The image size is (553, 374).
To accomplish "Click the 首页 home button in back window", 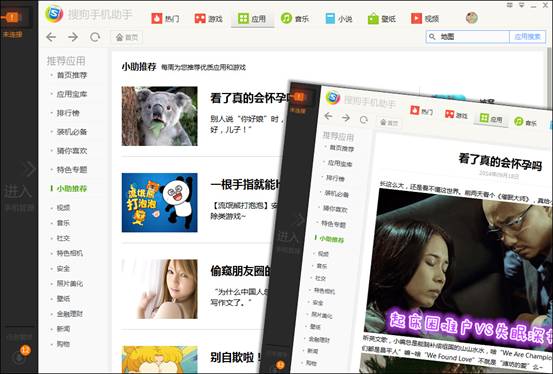I will tap(127, 37).
